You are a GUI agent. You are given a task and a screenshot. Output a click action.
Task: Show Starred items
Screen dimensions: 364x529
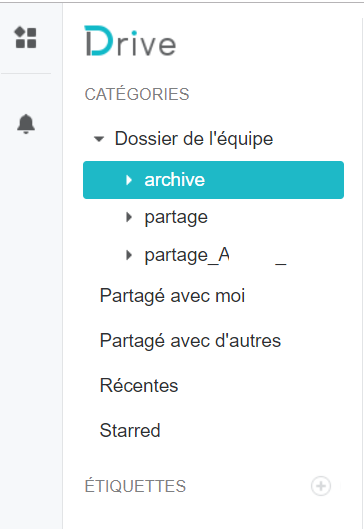click(x=130, y=430)
